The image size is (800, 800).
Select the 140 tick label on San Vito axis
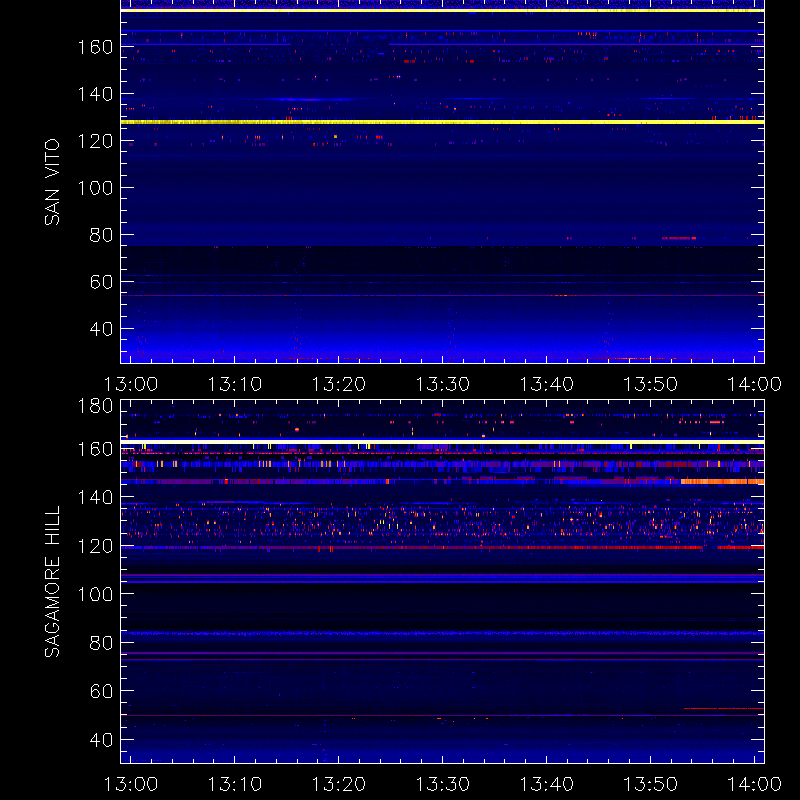pyautogui.click(x=95, y=94)
